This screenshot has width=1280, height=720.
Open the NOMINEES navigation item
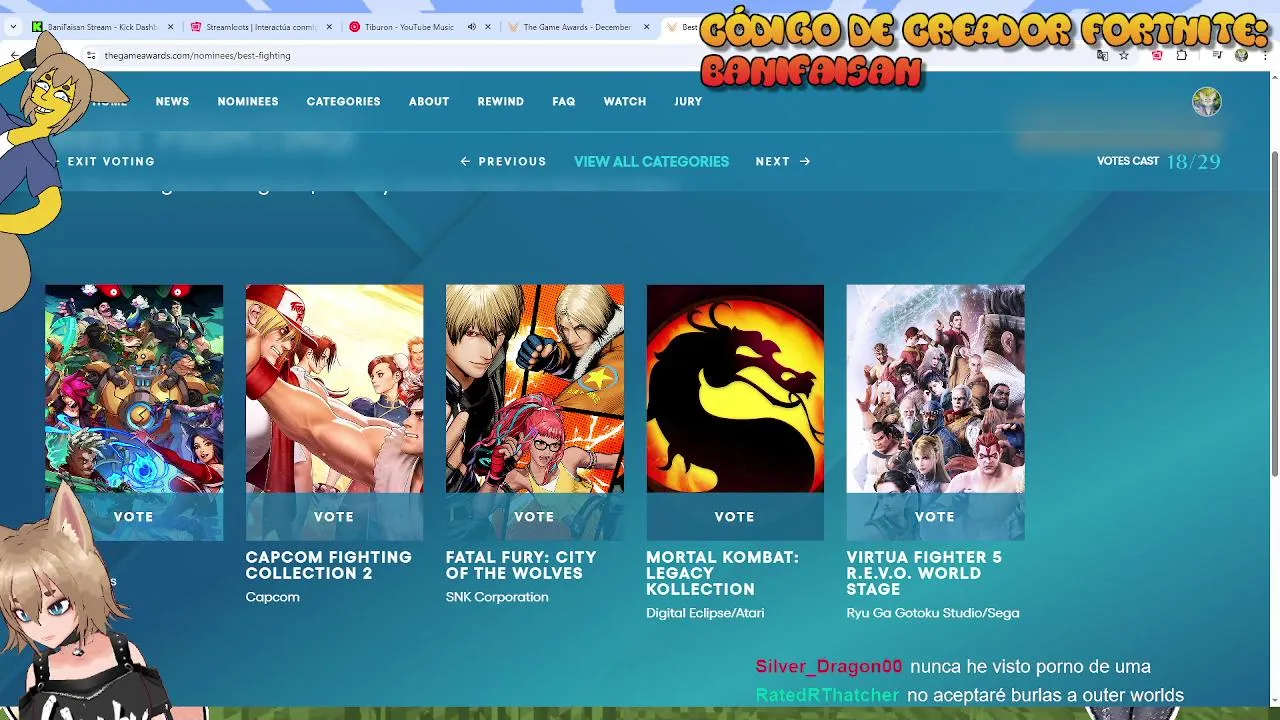tap(248, 101)
